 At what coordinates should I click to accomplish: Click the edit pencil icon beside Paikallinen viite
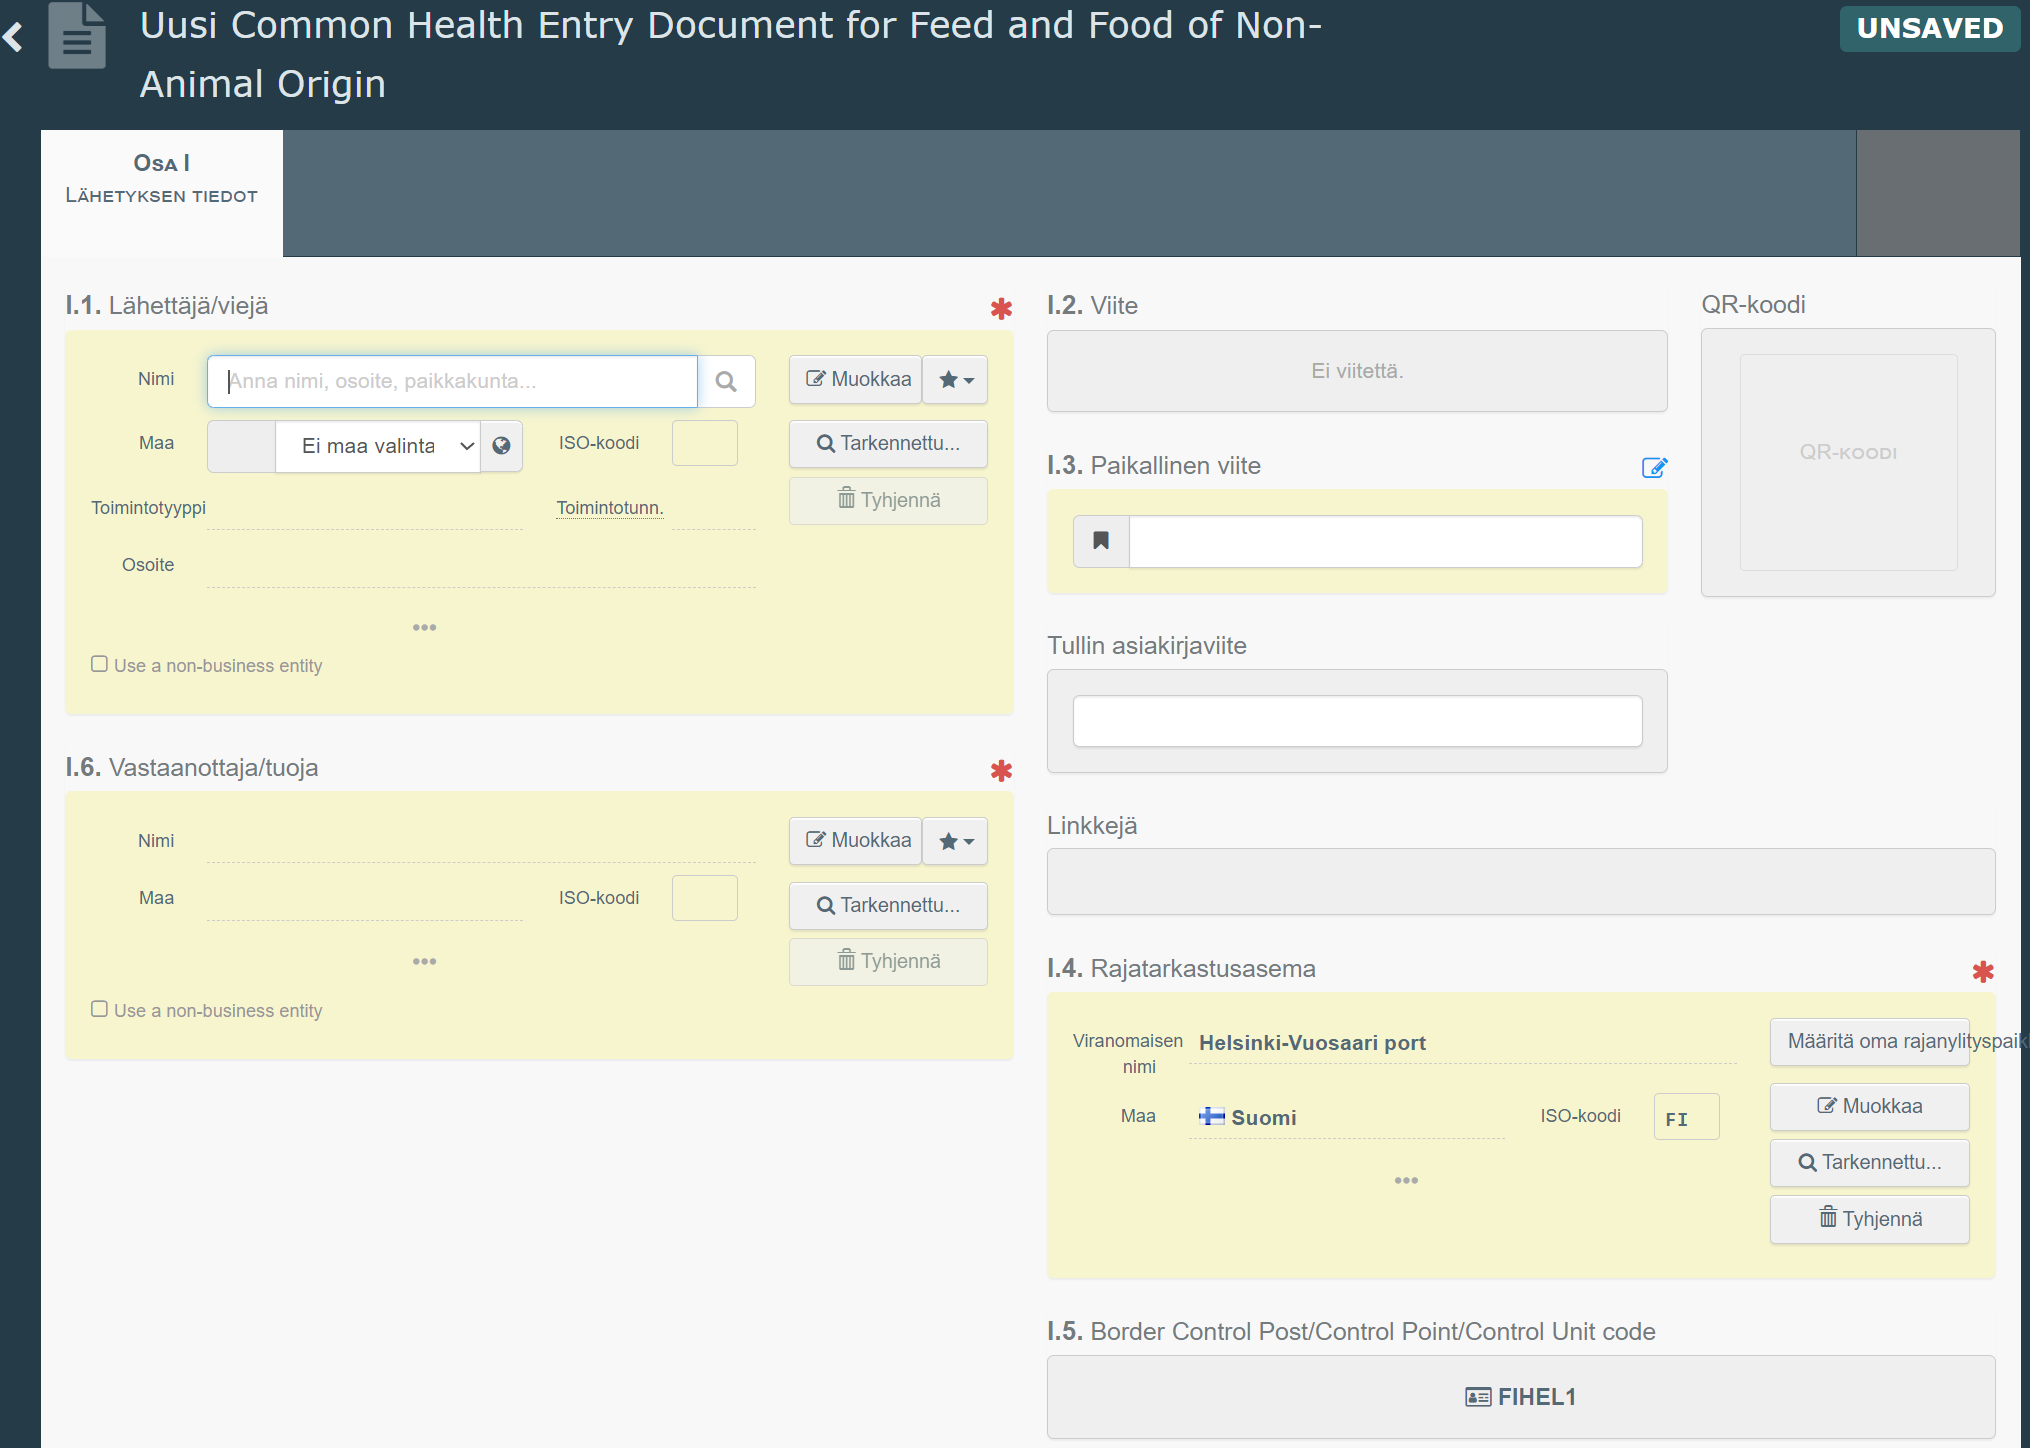(x=1654, y=467)
